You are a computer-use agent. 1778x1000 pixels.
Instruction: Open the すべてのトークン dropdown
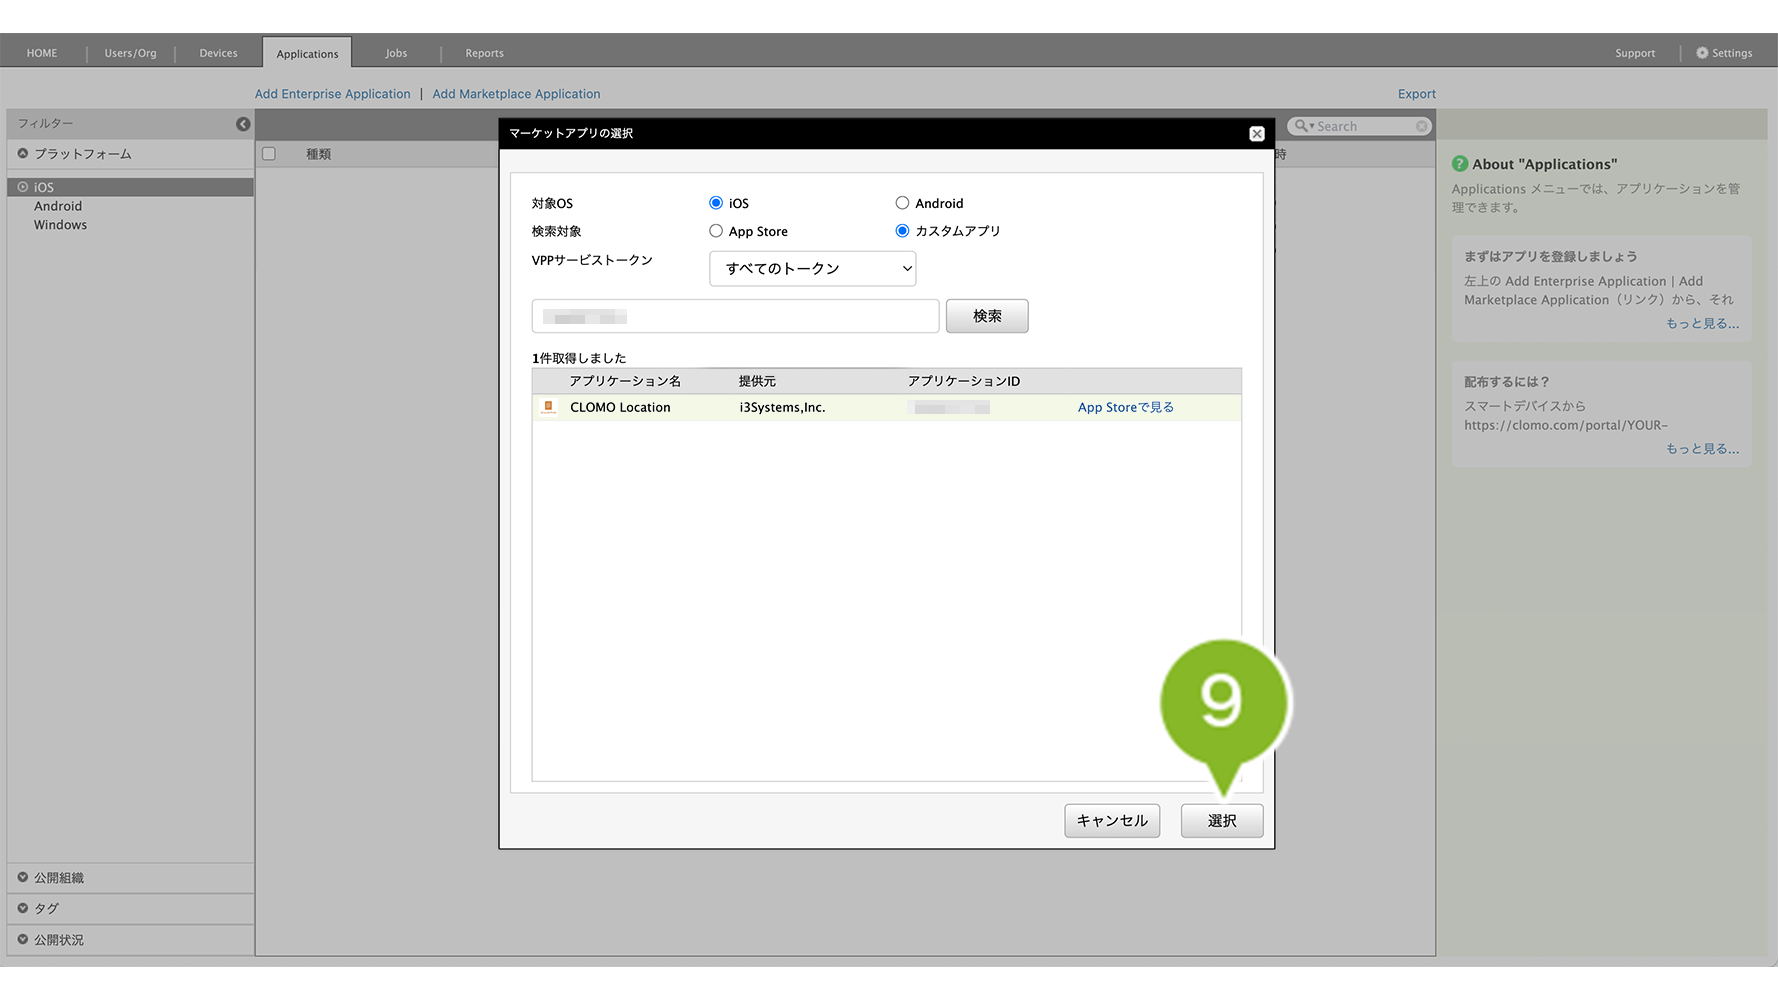click(812, 269)
